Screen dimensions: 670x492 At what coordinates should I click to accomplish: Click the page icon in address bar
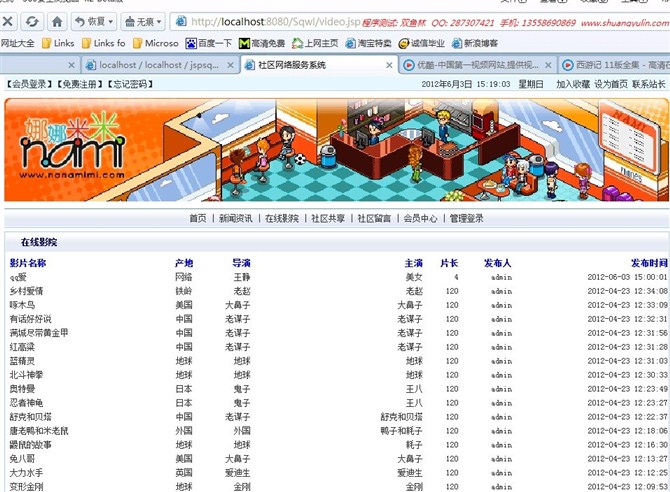coord(181,21)
